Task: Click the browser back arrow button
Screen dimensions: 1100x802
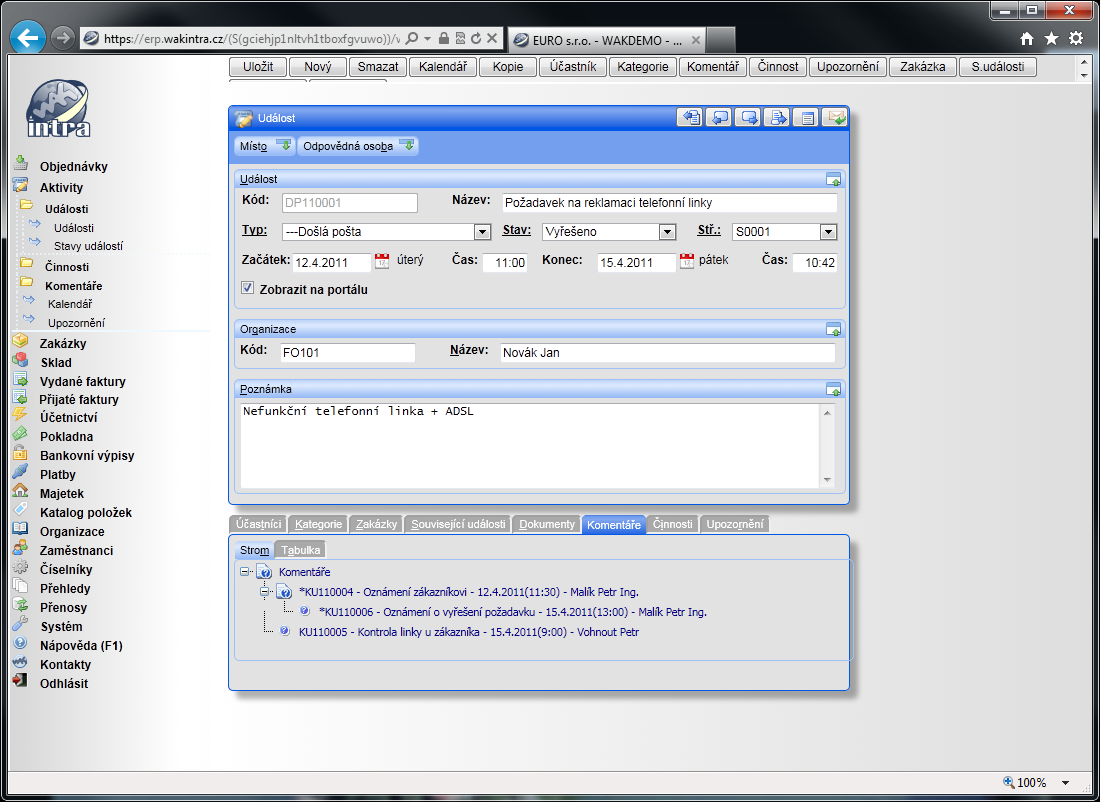Action: (x=29, y=38)
